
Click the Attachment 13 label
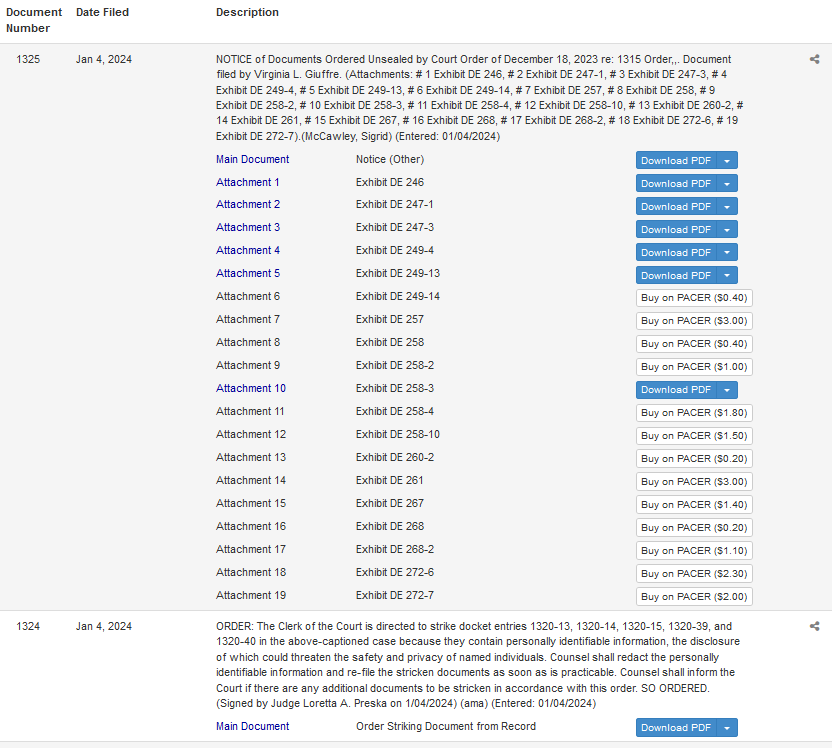[x=251, y=457]
